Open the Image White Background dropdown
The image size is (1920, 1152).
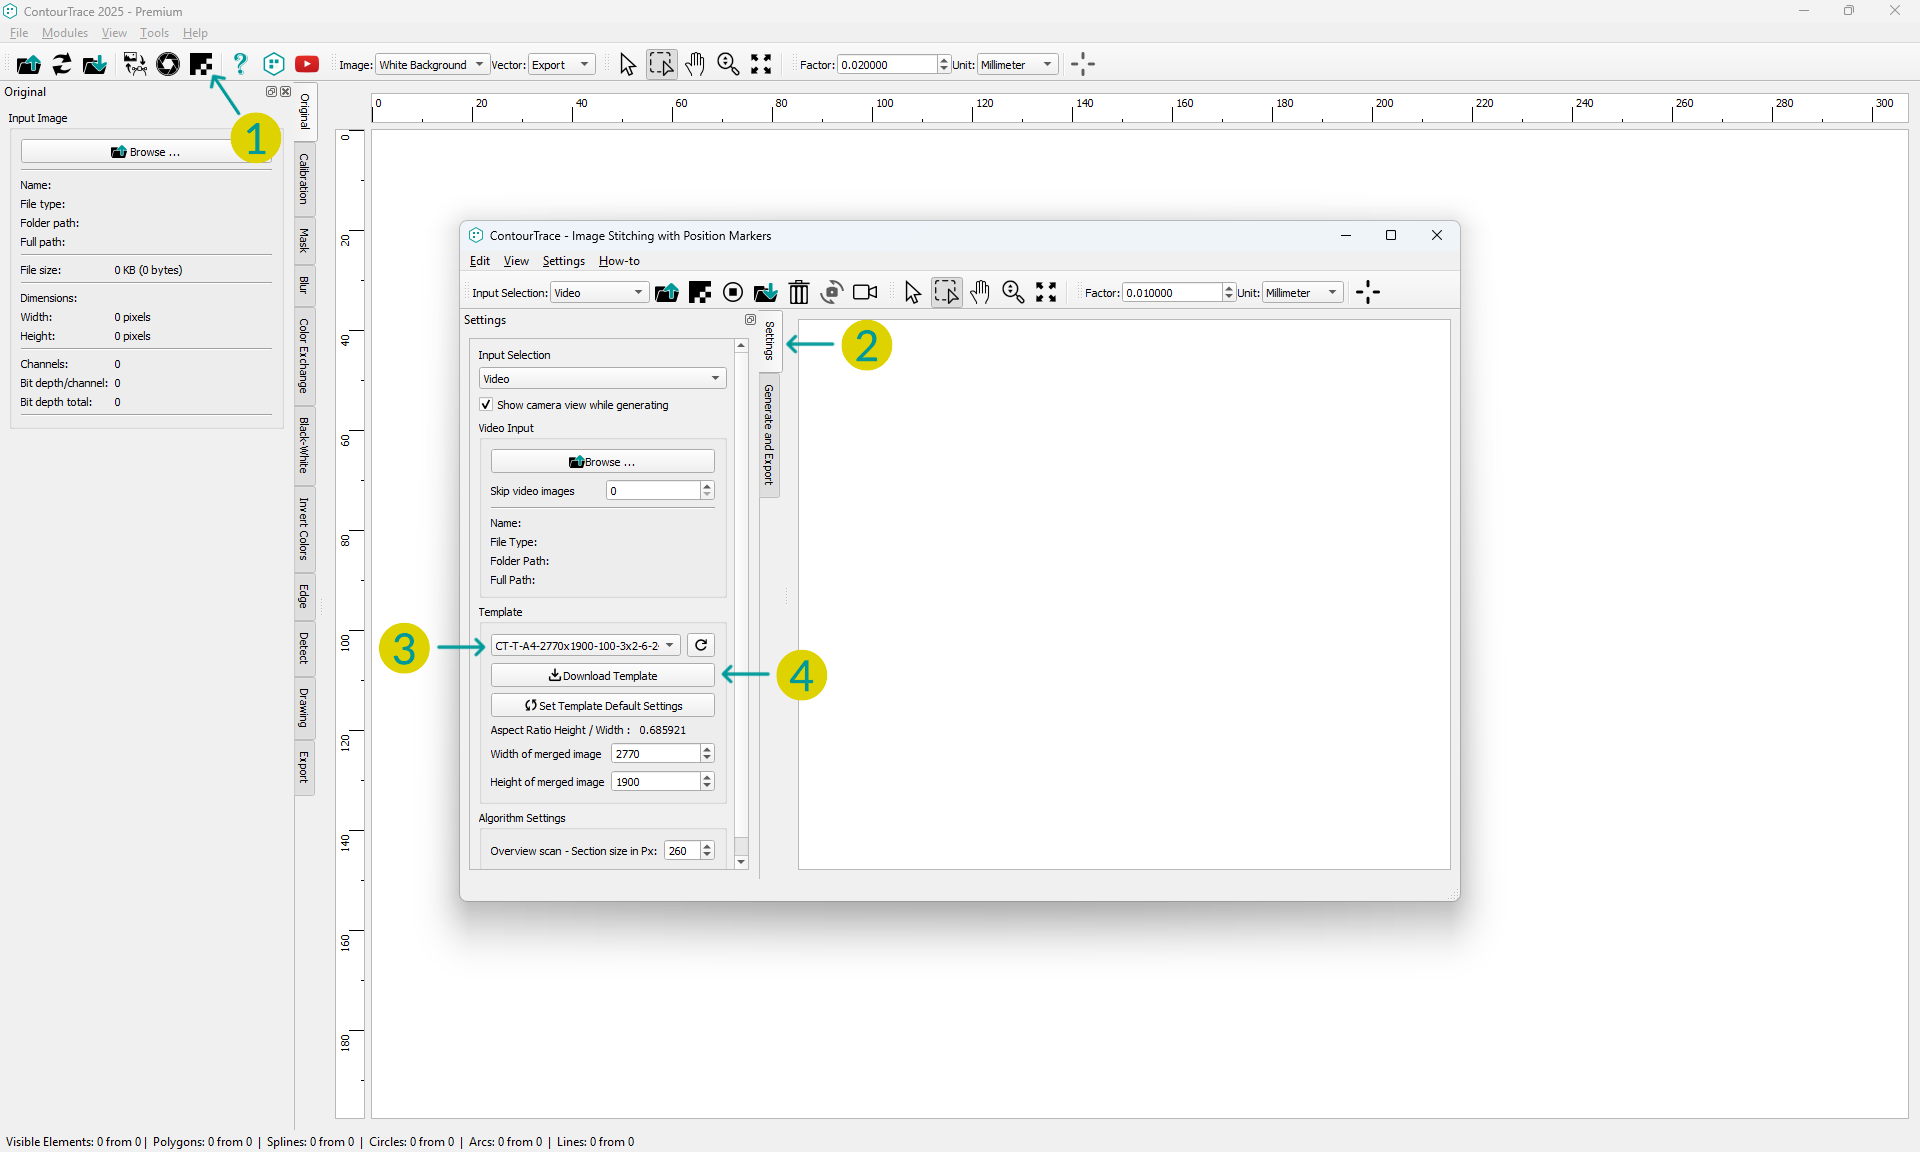tap(432, 65)
